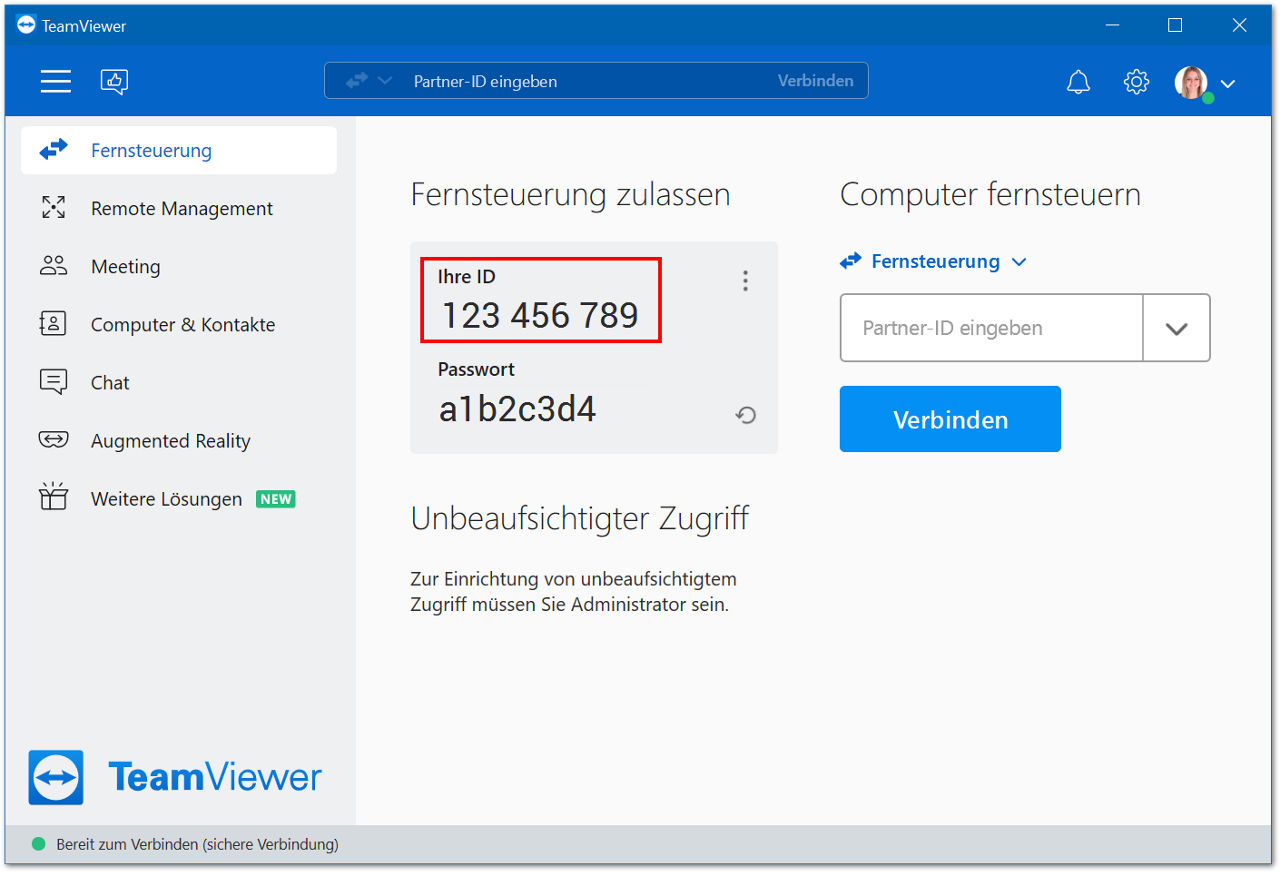Click the user profile avatar
Screen dimensions: 1280x873
click(1192, 83)
